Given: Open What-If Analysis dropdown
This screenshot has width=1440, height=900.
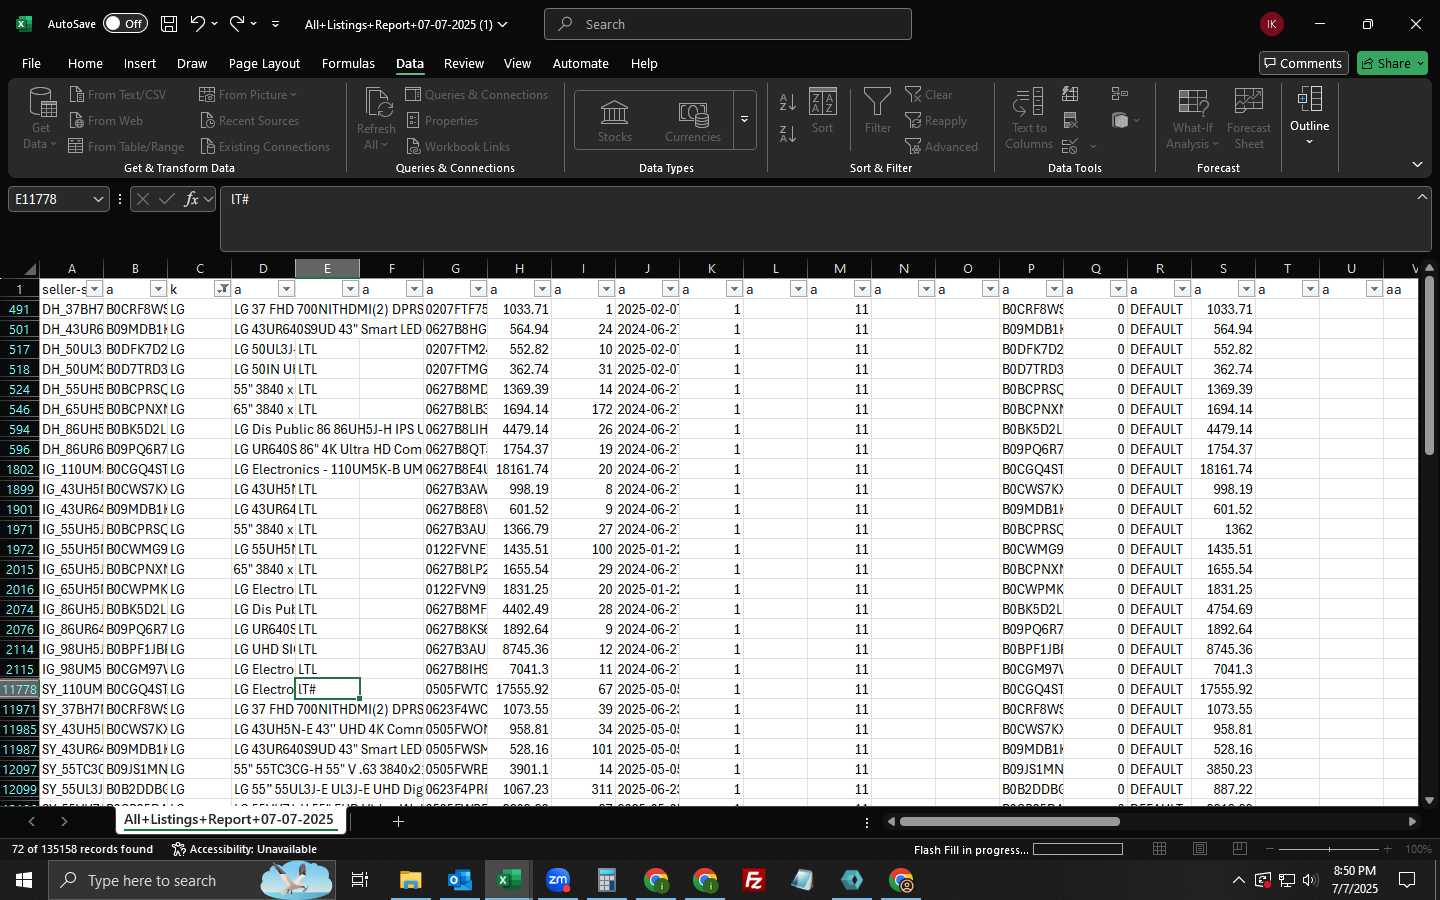Looking at the screenshot, I should 1192,118.
